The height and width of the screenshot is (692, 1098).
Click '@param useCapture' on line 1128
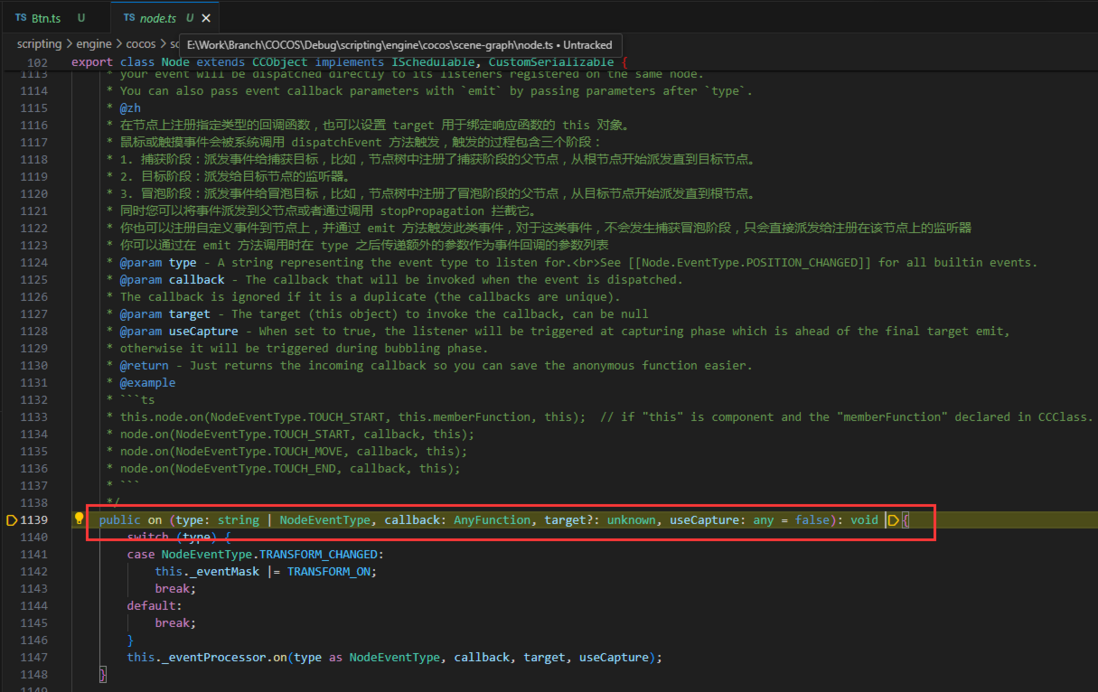[179, 331]
